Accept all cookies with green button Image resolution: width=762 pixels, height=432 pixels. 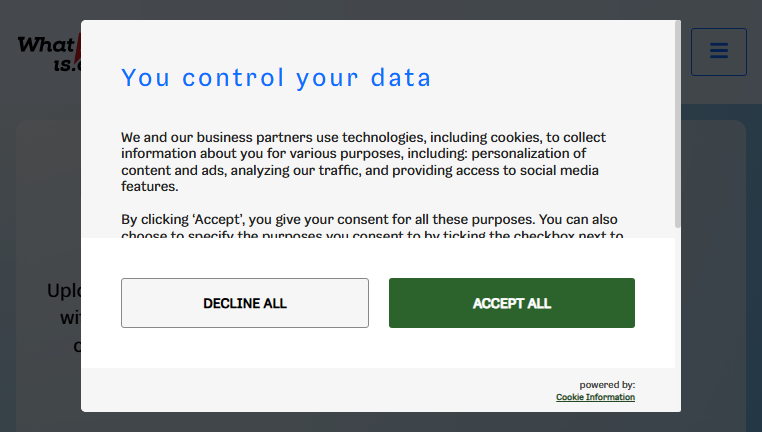click(512, 303)
